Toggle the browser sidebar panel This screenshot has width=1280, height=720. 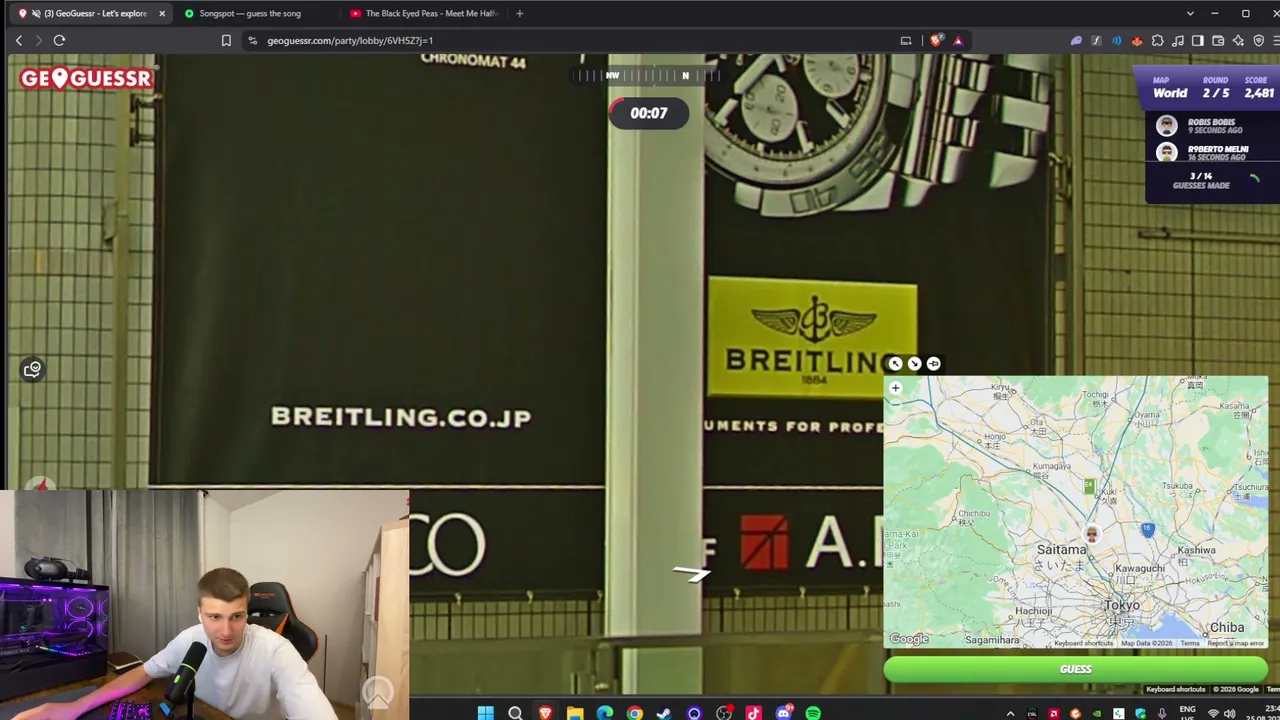click(x=1198, y=40)
